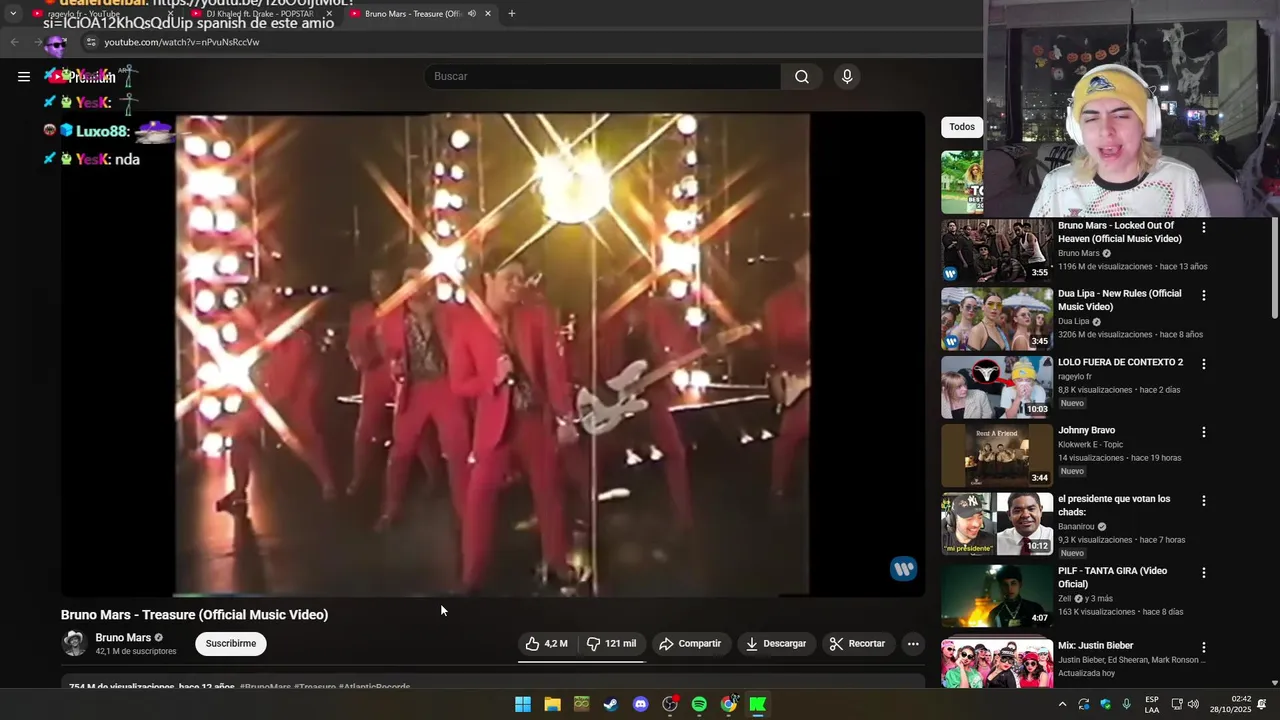1280x720 pixels.
Task: Open the tab search dropdown arrow
Action: pos(12,14)
